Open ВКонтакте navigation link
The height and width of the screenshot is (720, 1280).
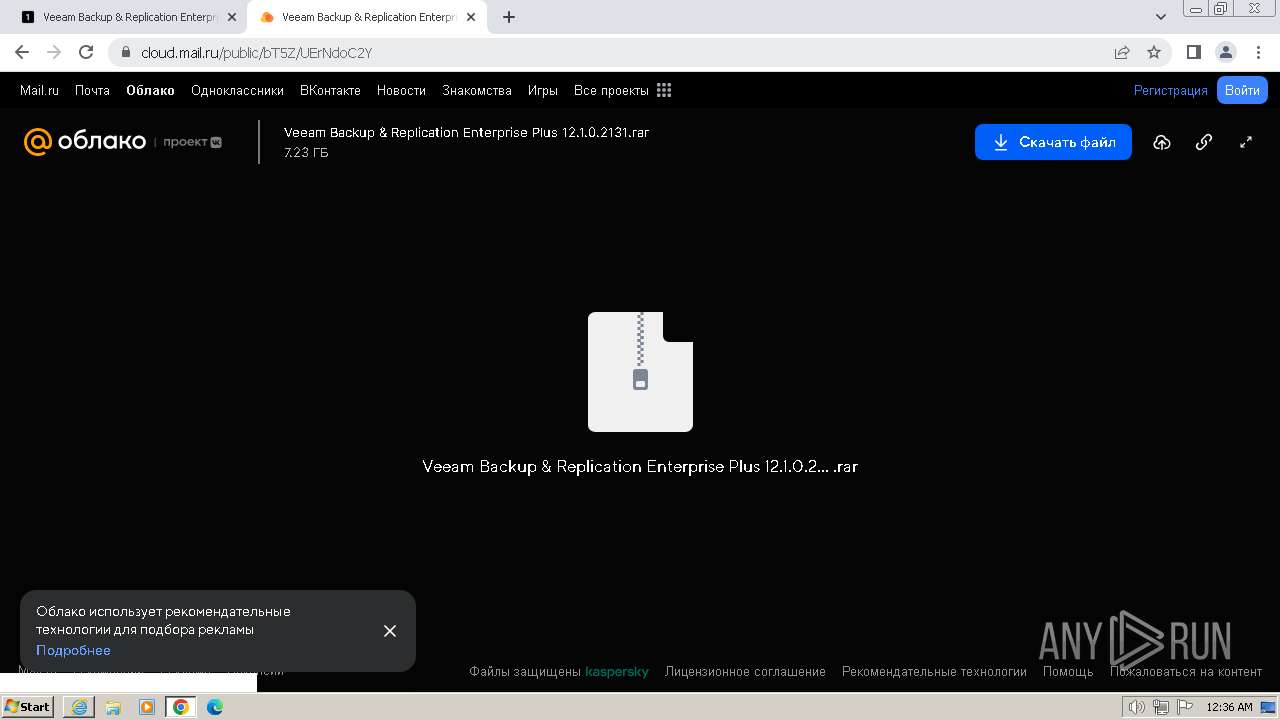330,90
